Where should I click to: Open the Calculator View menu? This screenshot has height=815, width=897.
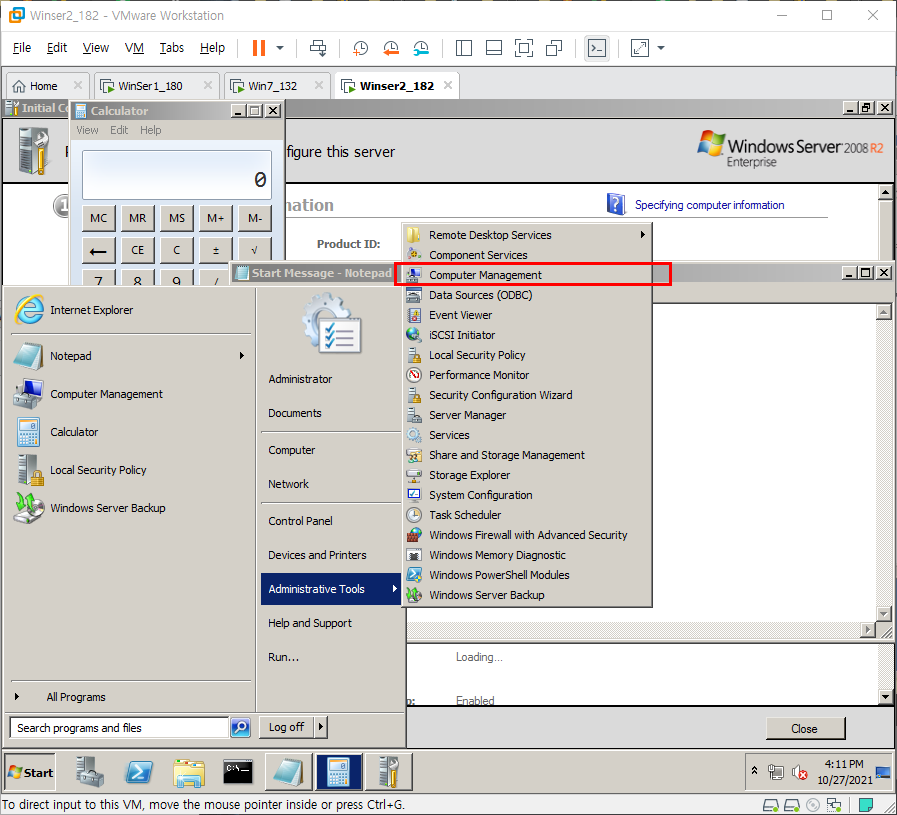click(87, 130)
